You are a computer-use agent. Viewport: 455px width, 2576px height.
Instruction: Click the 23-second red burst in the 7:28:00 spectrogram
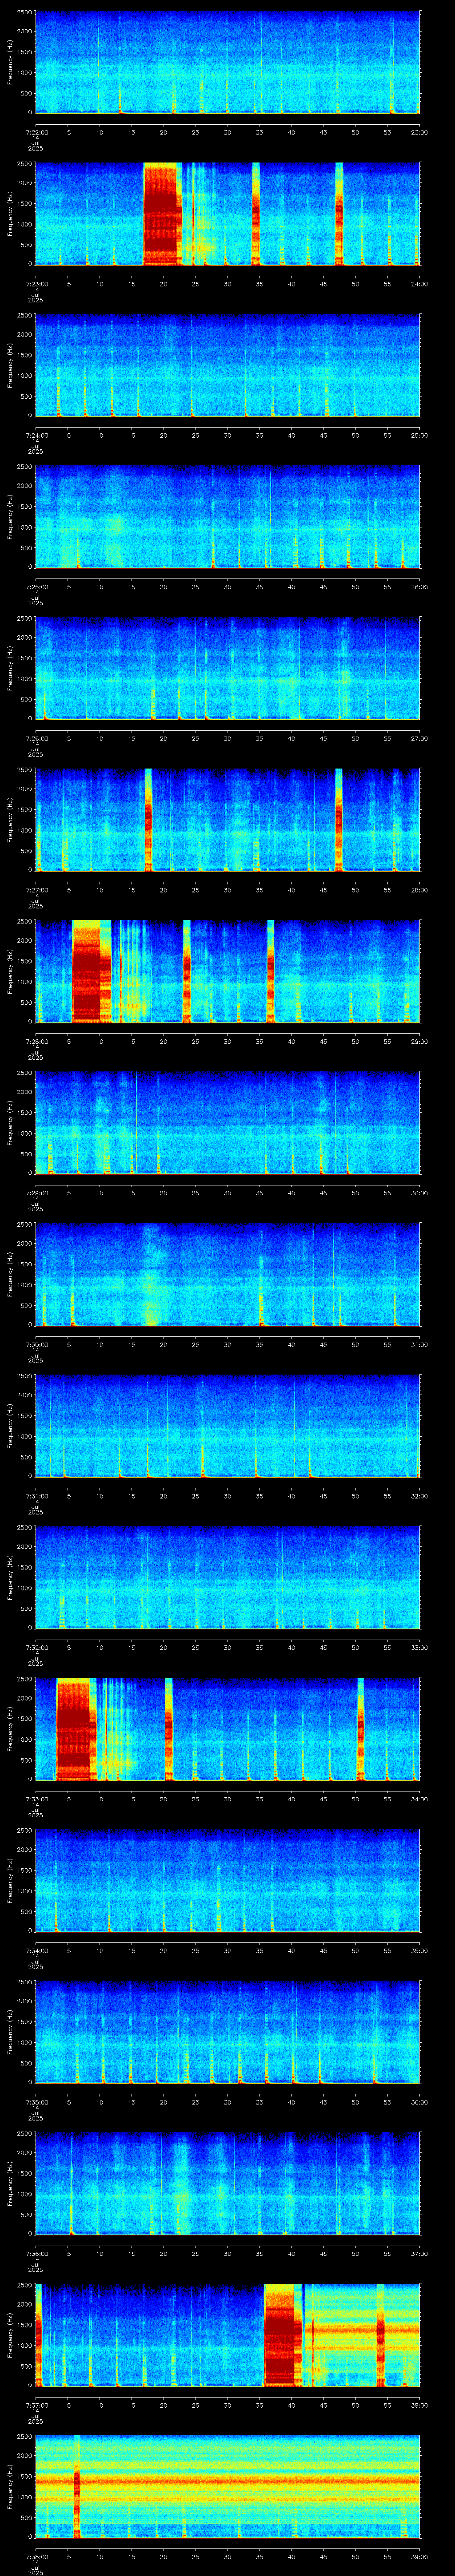(x=187, y=971)
